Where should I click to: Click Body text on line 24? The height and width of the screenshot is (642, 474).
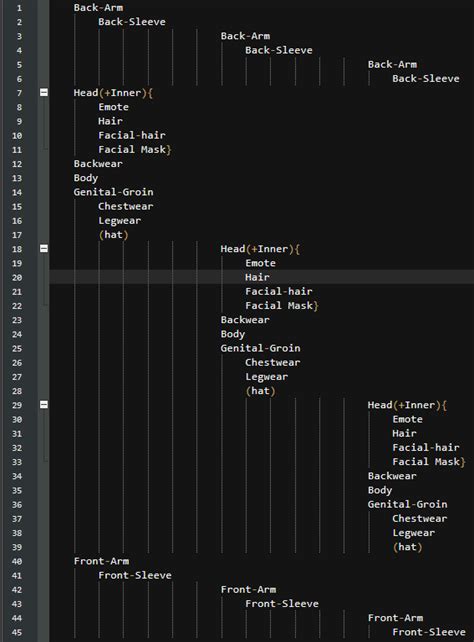[233, 334]
